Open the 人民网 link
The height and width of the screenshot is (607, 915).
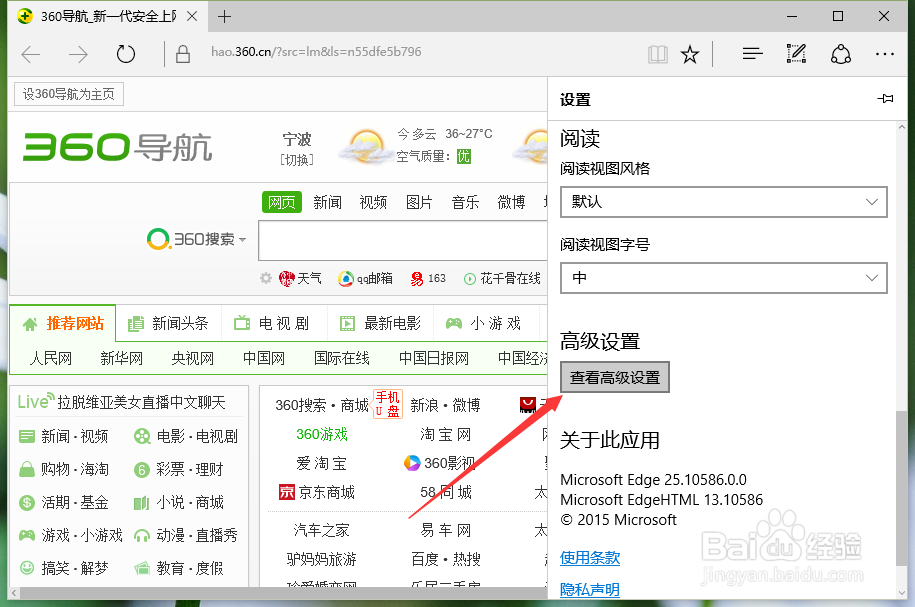pos(51,358)
